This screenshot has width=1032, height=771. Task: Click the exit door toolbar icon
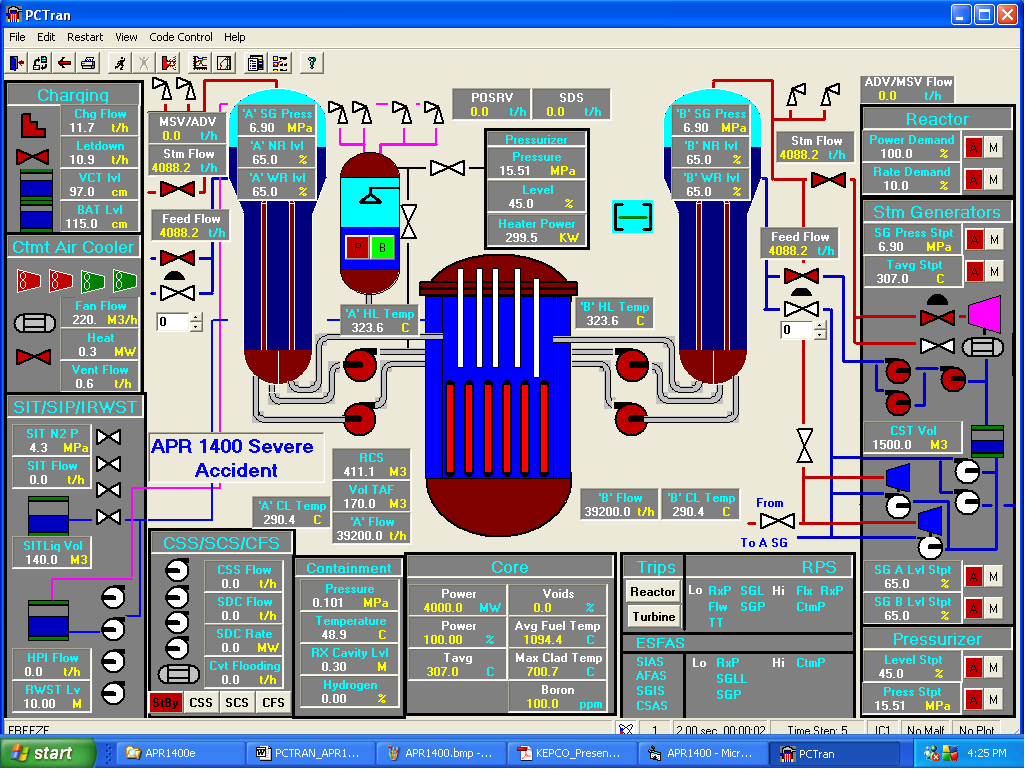[x=16, y=63]
